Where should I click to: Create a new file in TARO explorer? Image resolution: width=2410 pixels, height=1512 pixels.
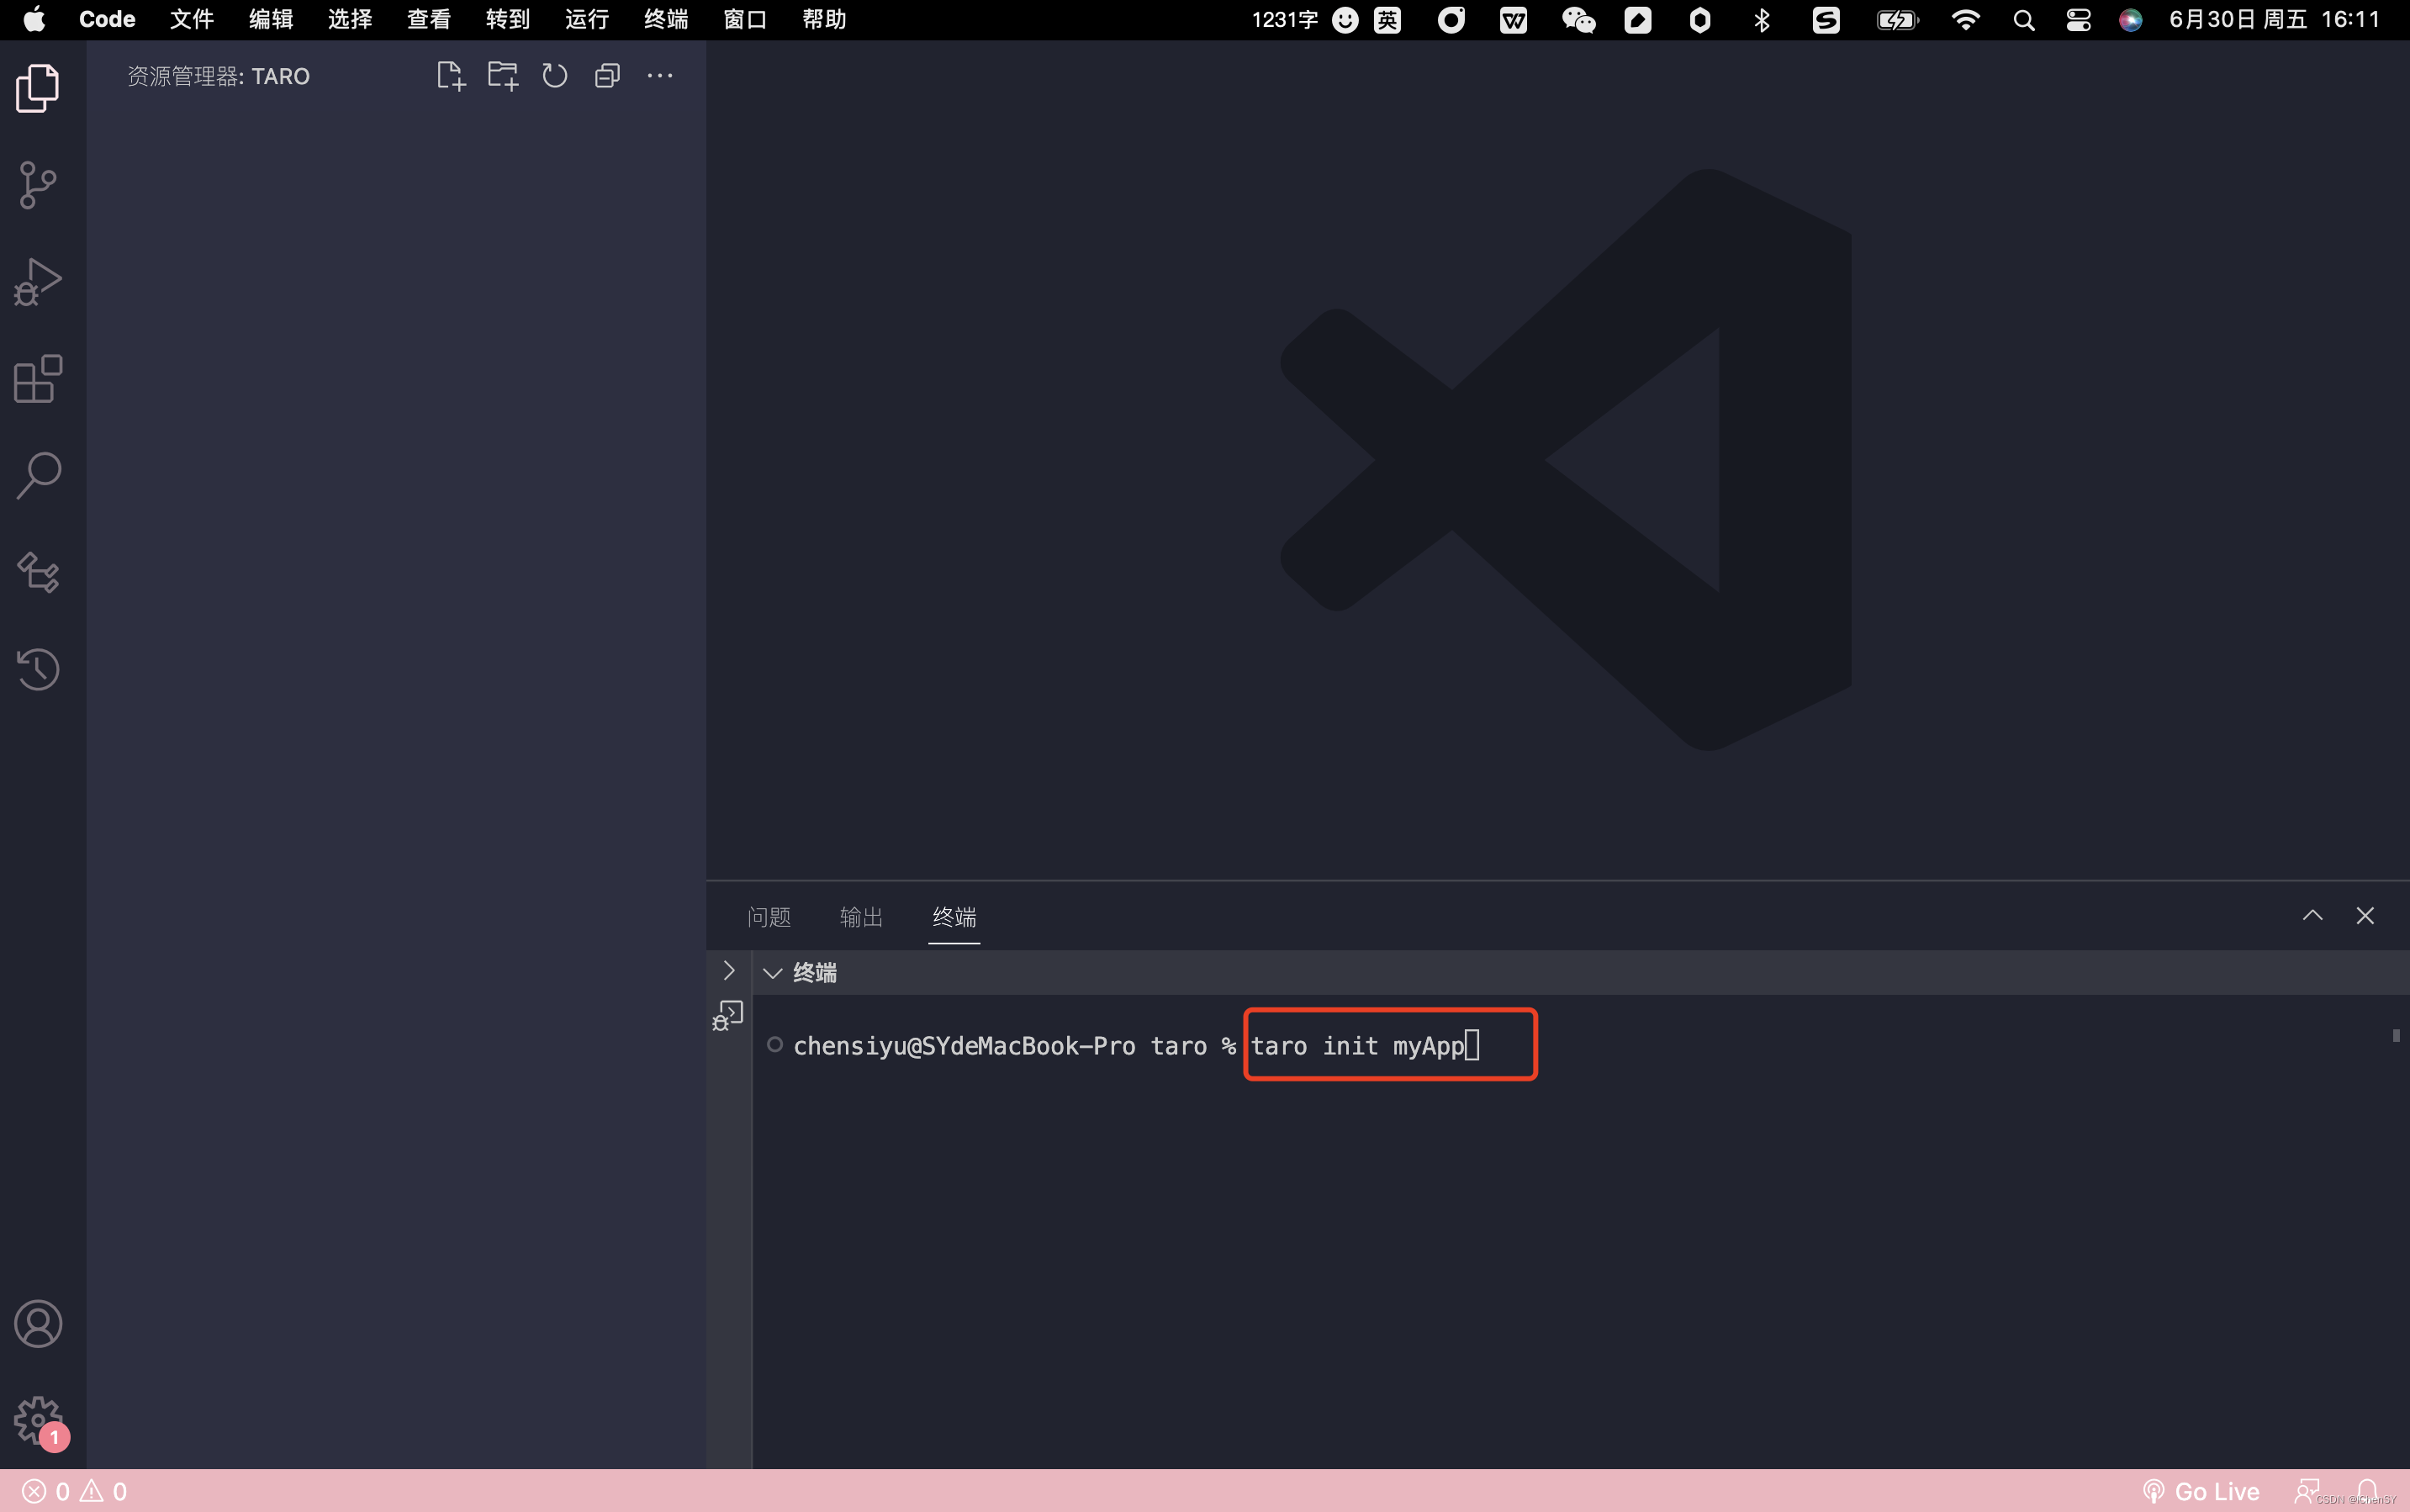coord(451,76)
